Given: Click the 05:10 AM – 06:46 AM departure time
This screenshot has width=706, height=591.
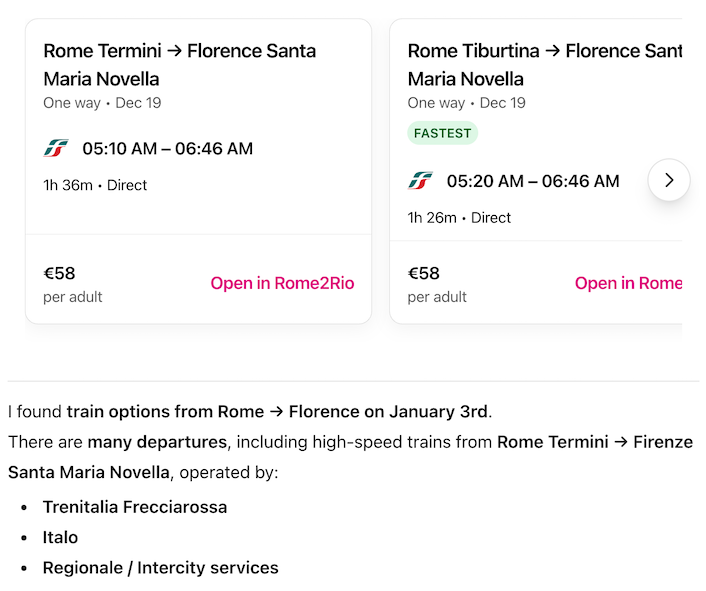Looking at the screenshot, I should tap(167, 149).
